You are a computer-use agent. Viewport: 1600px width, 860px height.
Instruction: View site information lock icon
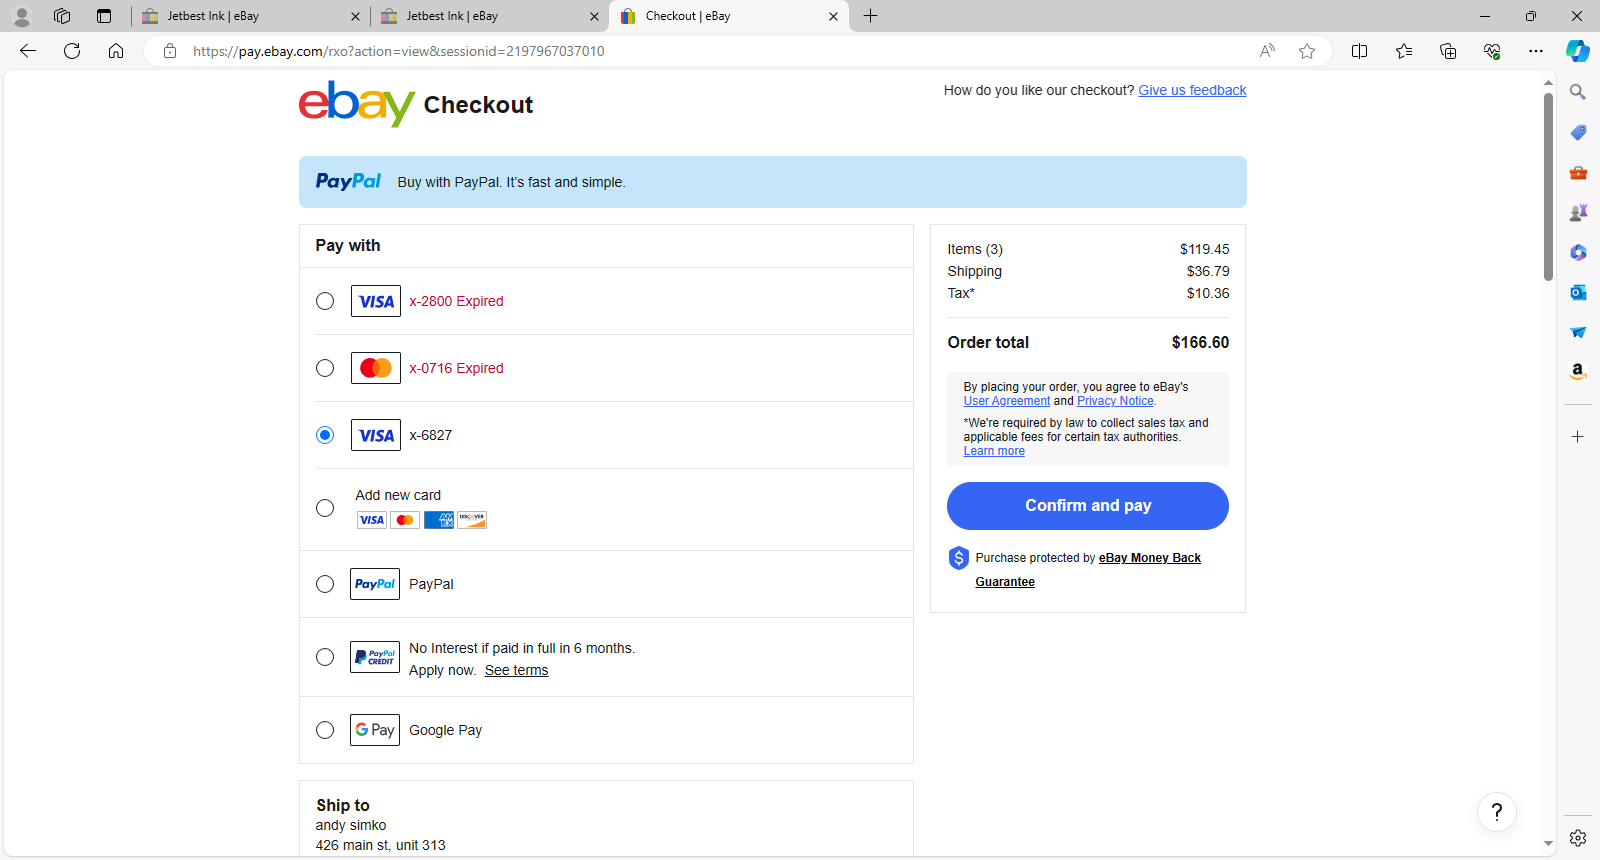click(x=170, y=51)
